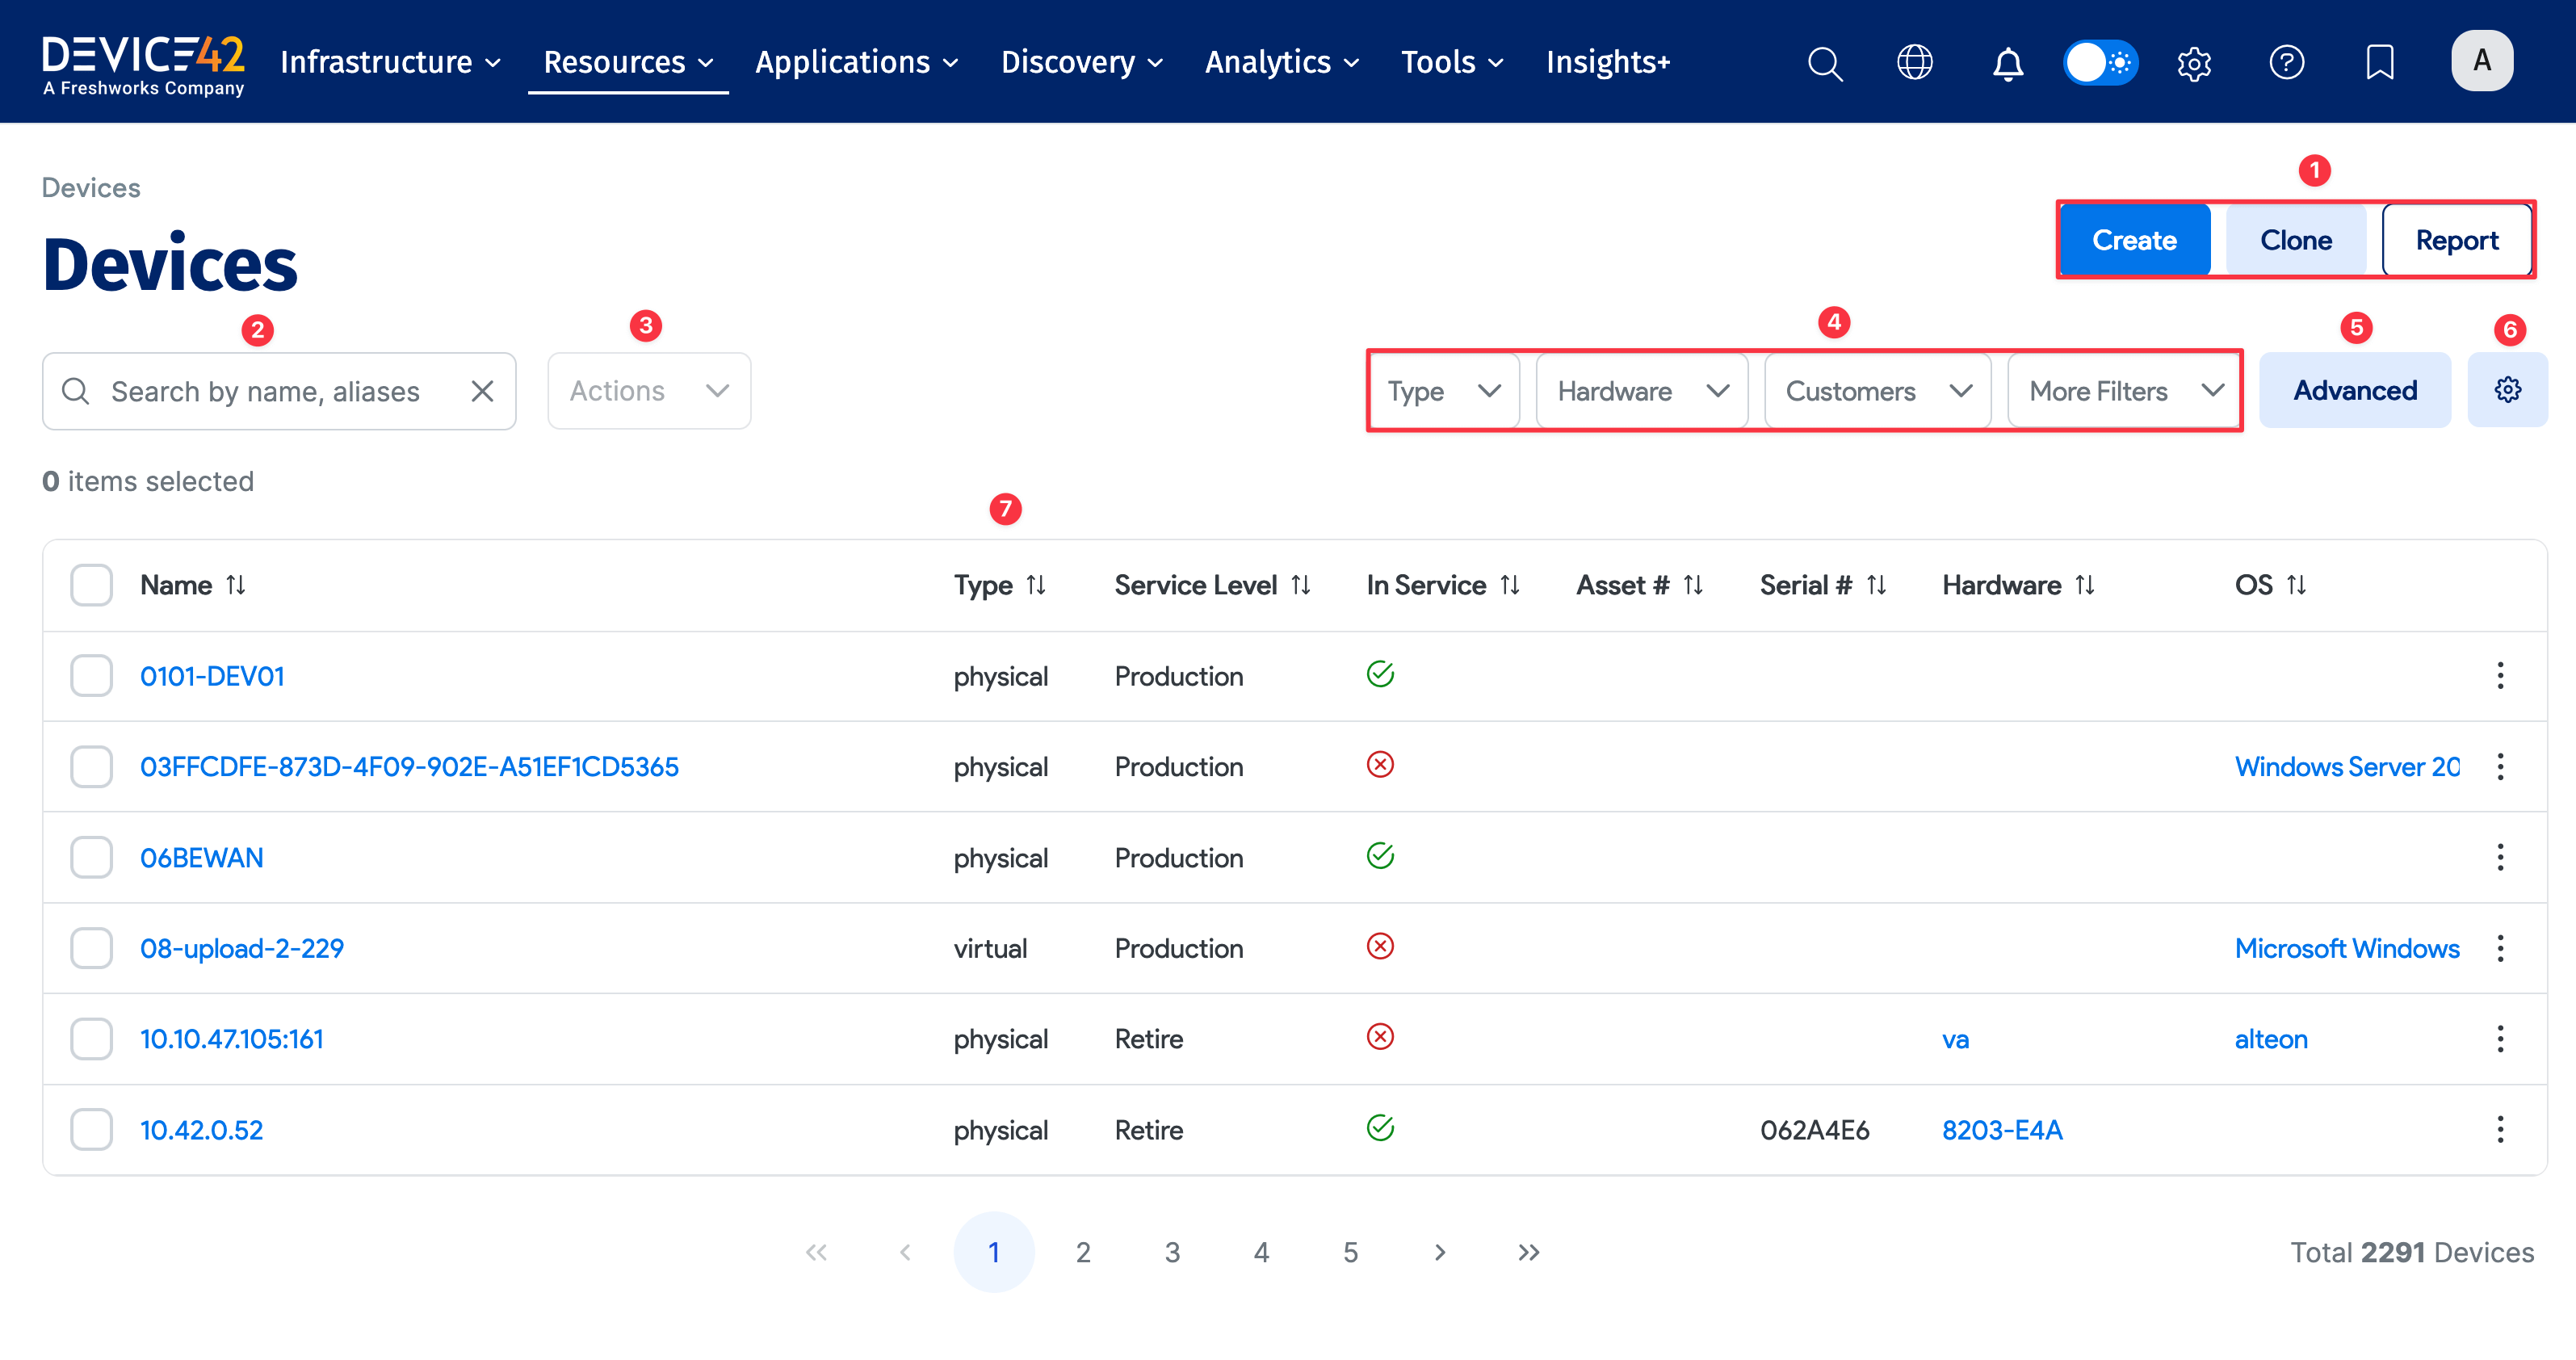Open the row actions menu for 0101-DEV01
Viewport: 2576px width, 1360px height.
pyautogui.click(x=2500, y=676)
